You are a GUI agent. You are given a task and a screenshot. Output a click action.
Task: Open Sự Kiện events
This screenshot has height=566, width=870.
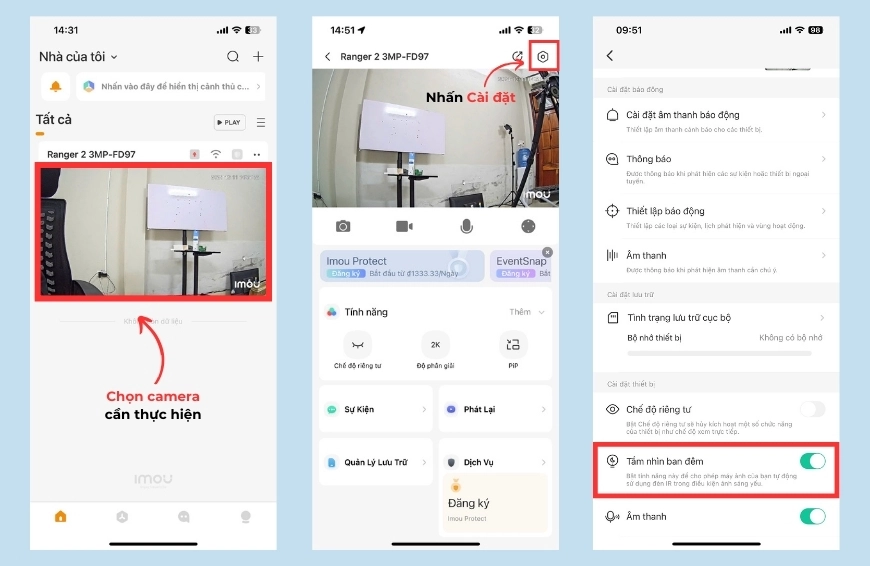tap(376, 410)
